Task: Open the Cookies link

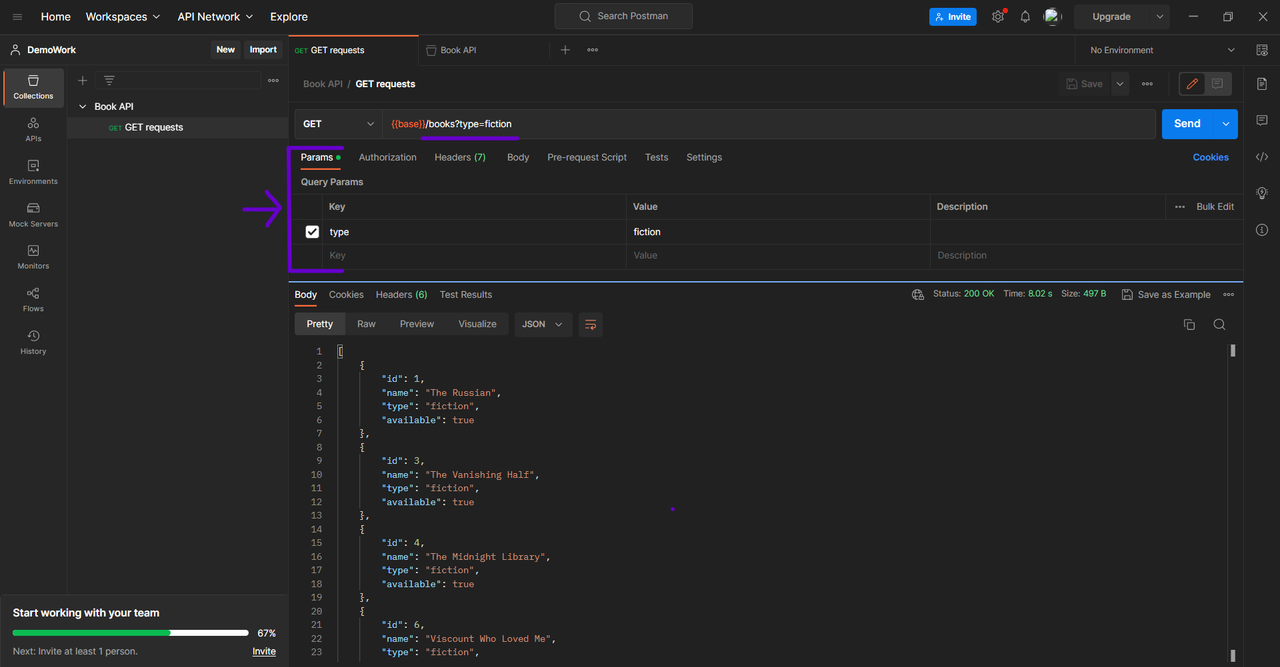Action: pyautogui.click(x=1211, y=158)
